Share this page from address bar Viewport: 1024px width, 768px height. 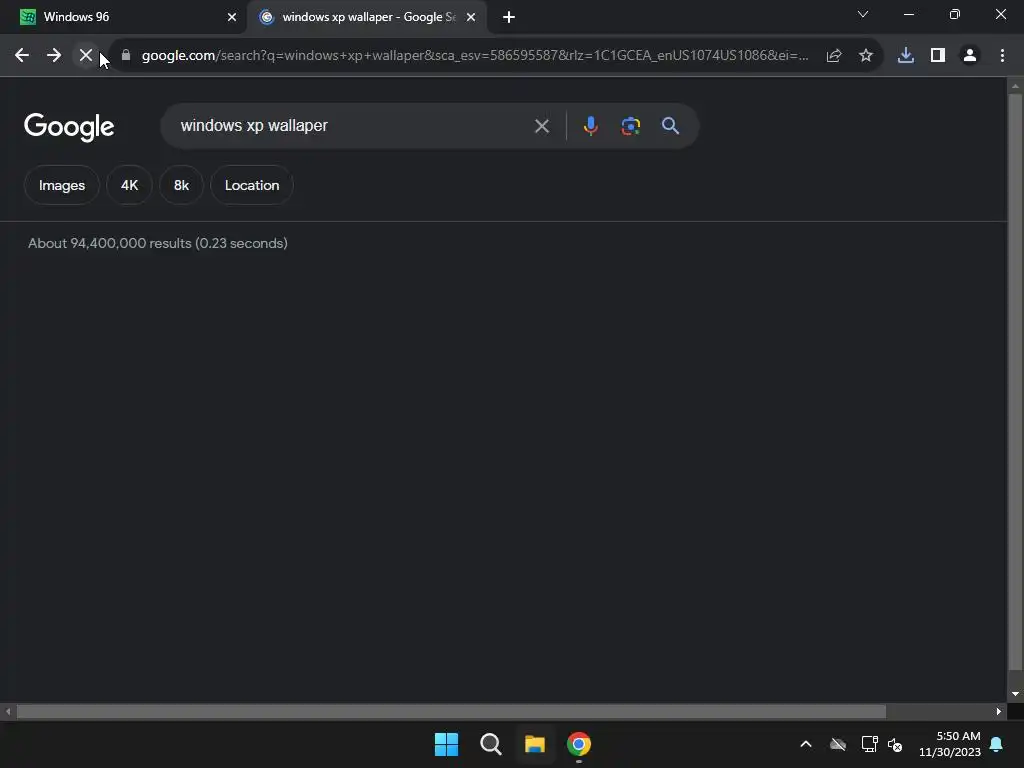(834, 56)
